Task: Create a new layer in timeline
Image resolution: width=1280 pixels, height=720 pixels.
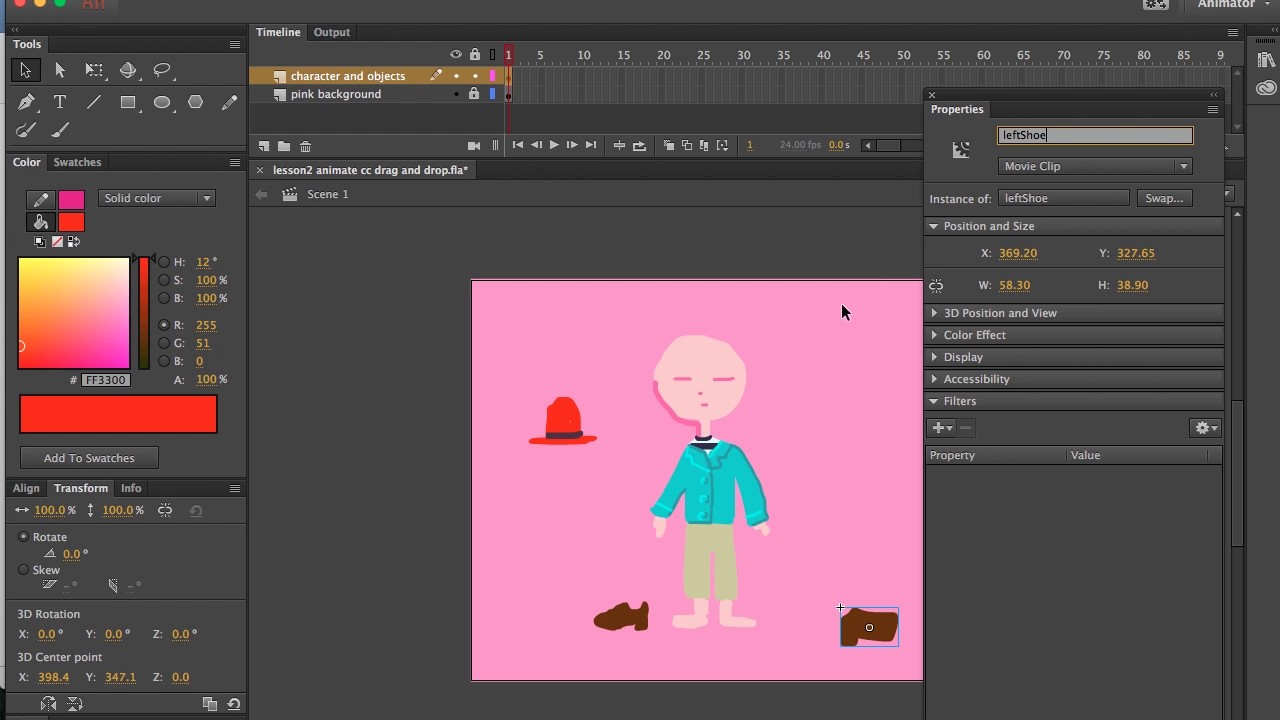Action: click(264, 146)
